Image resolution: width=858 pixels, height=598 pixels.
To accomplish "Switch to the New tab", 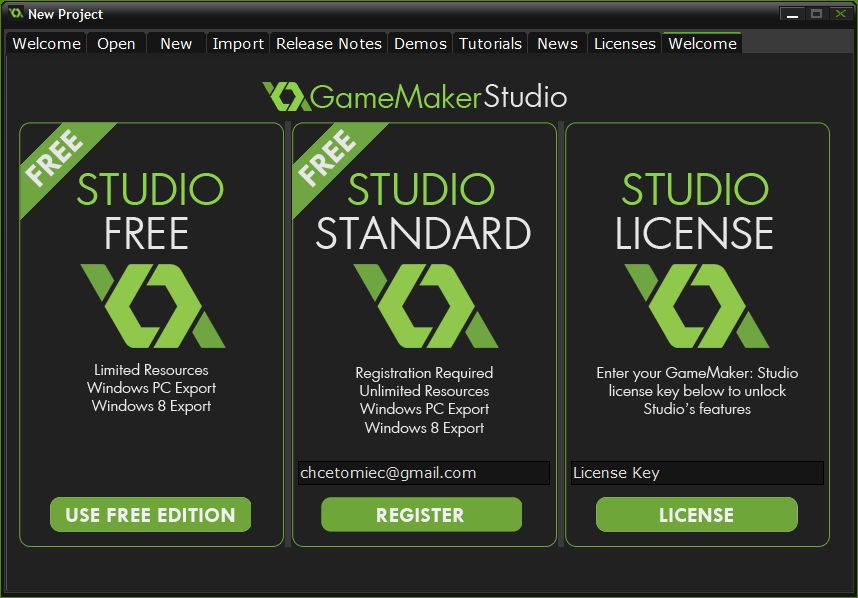I will (176, 44).
